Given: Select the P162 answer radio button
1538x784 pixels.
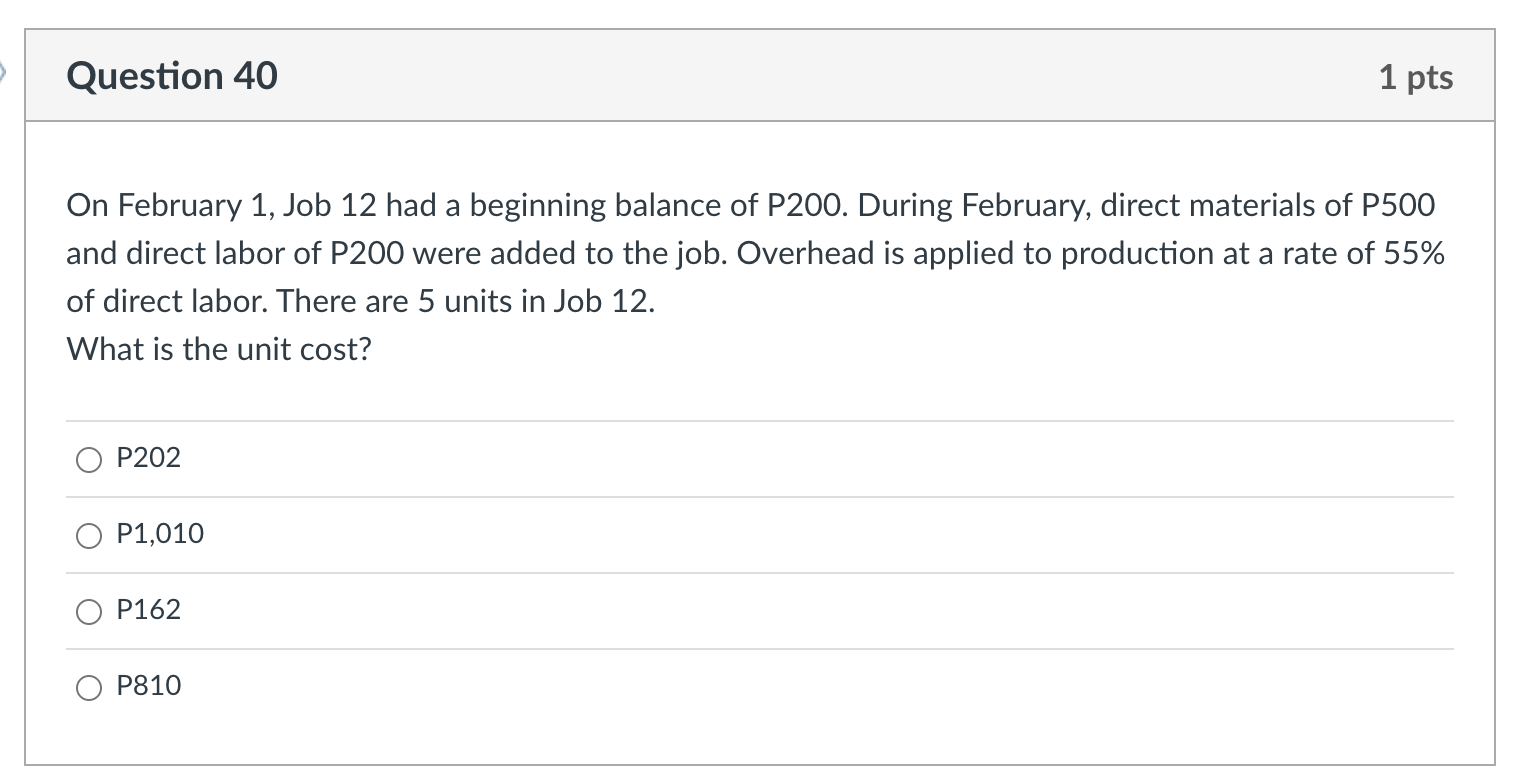Looking at the screenshot, I should pyautogui.click(x=89, y=612).
